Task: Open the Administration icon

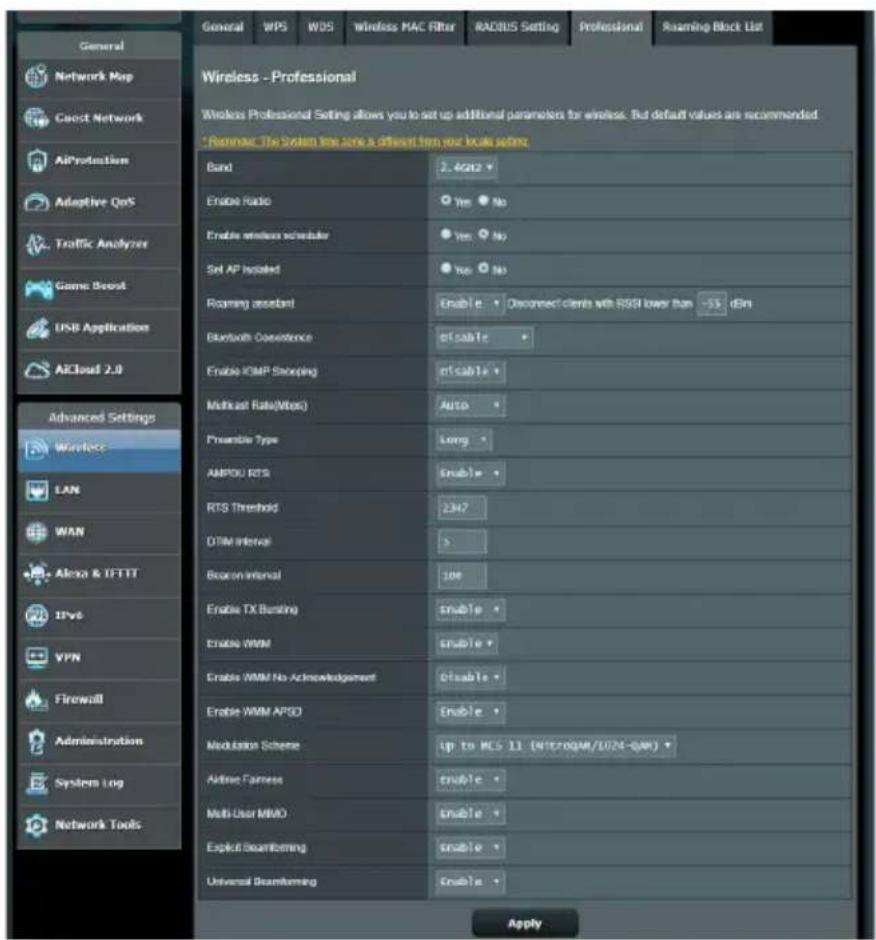Action: [36, 741]
